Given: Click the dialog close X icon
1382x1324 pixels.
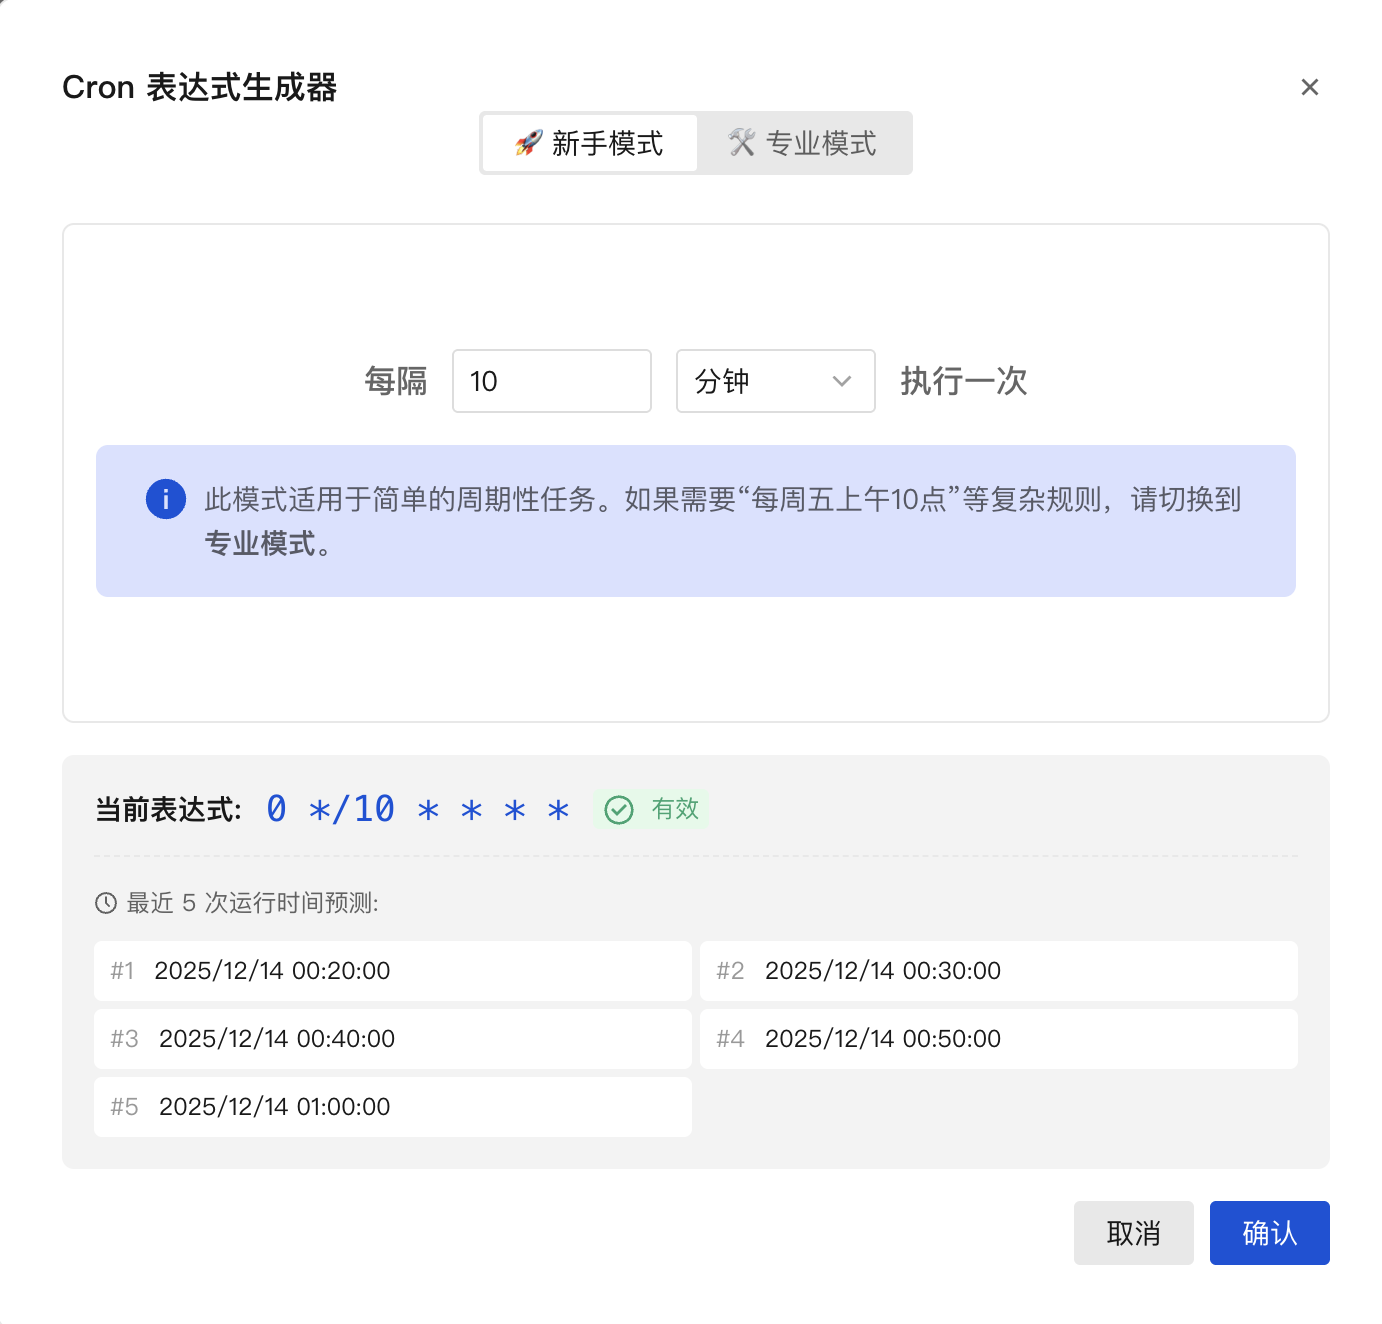Looking at the screenshot, I should pyautogui.click(x=1310, y=87).
